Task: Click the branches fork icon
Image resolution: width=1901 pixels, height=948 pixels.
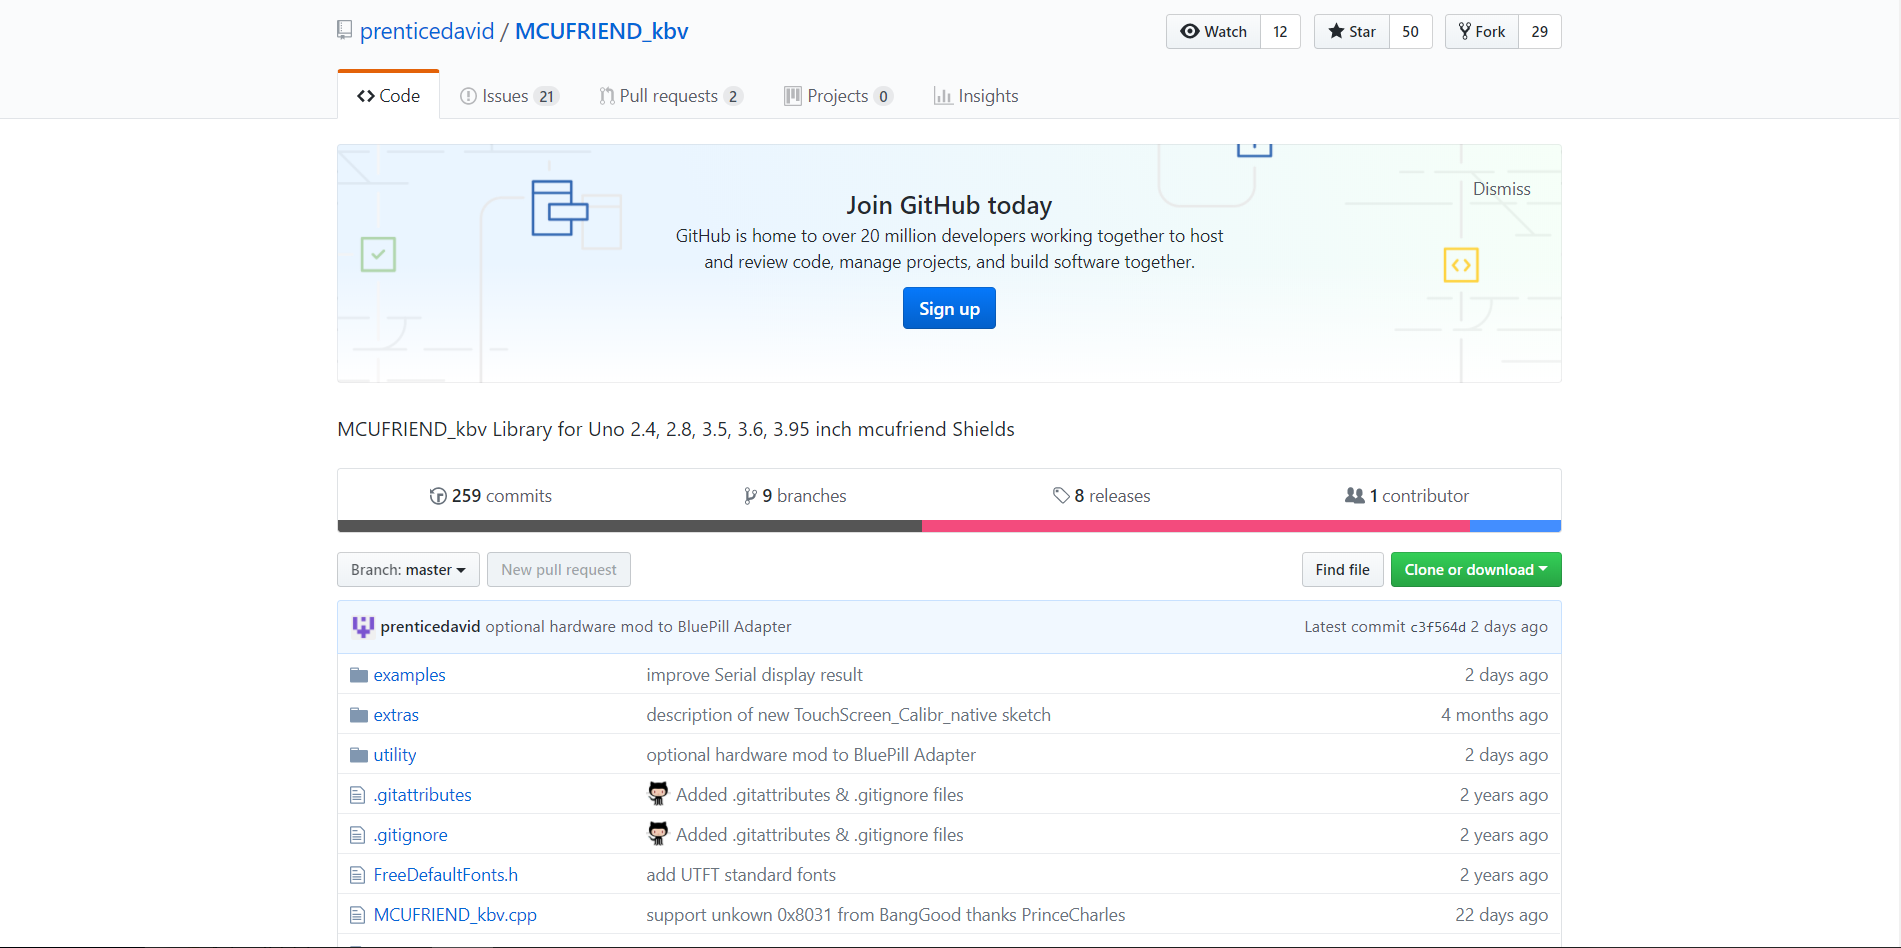Action: [x=750, y=496]
